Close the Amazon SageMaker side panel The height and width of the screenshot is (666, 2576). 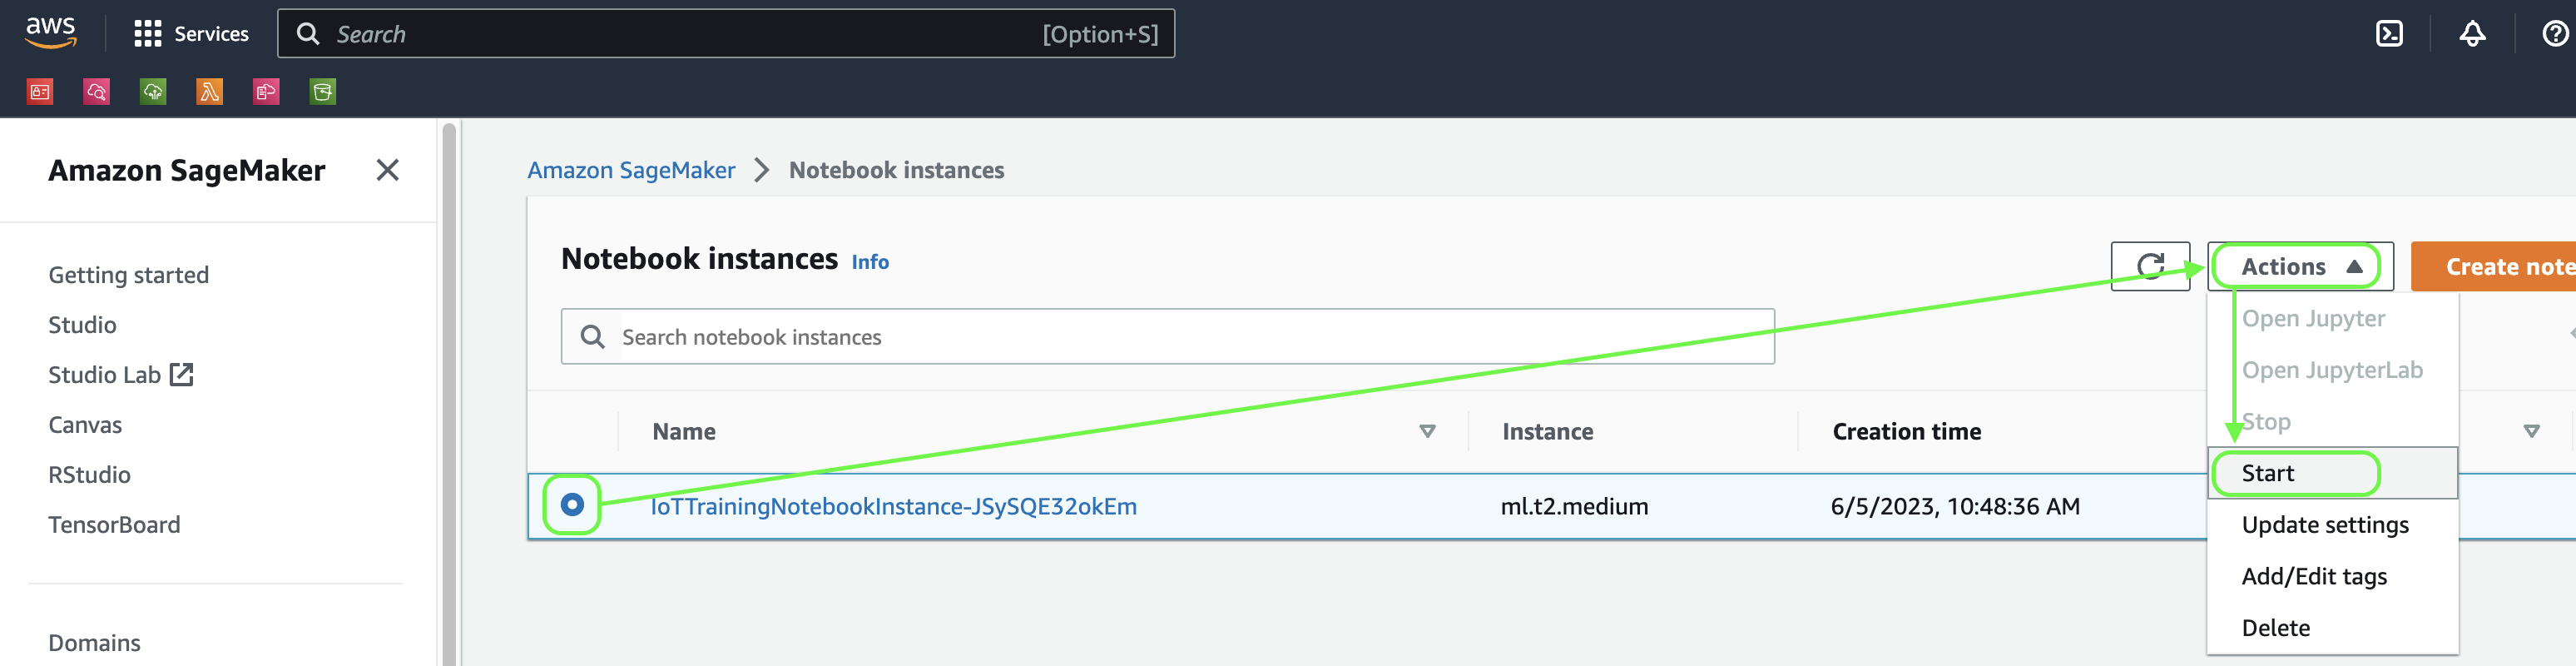(387, 170)
